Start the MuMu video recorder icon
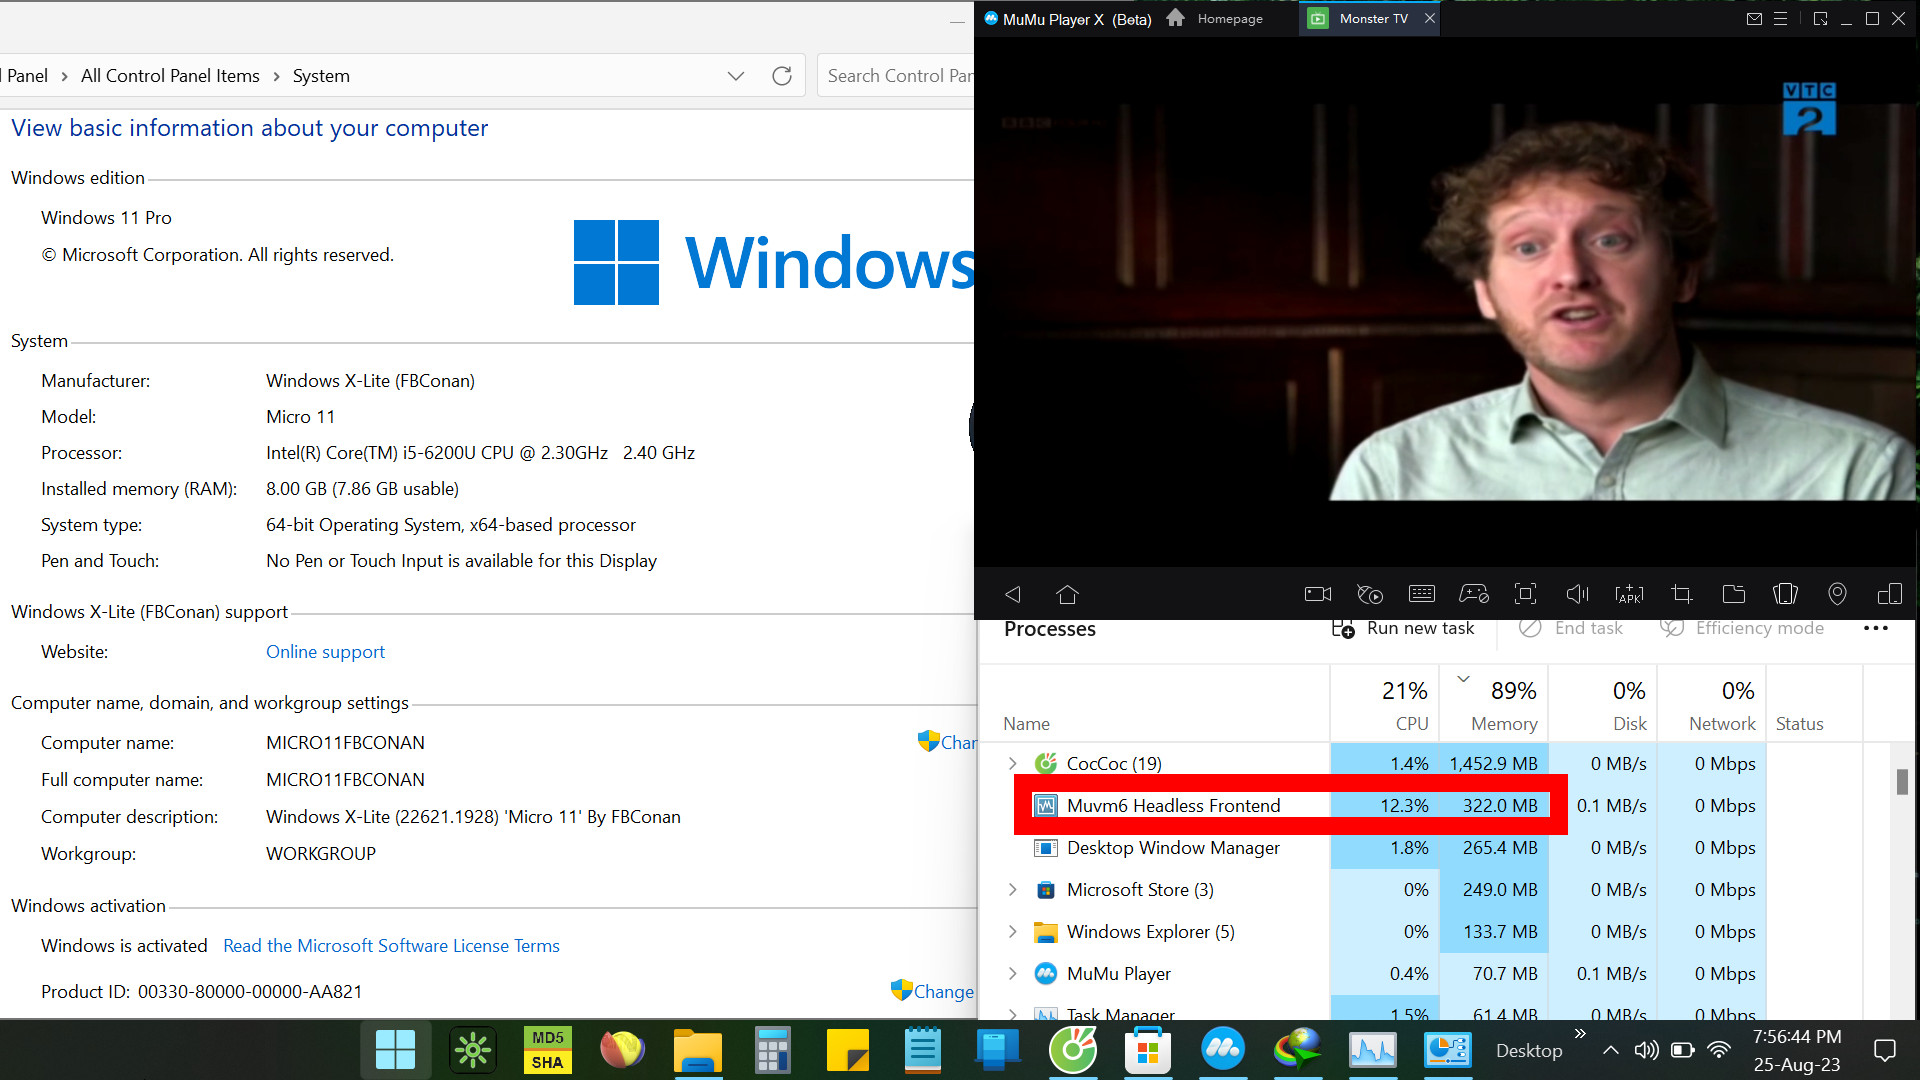1920x1080 pixels. point(1318,594)
